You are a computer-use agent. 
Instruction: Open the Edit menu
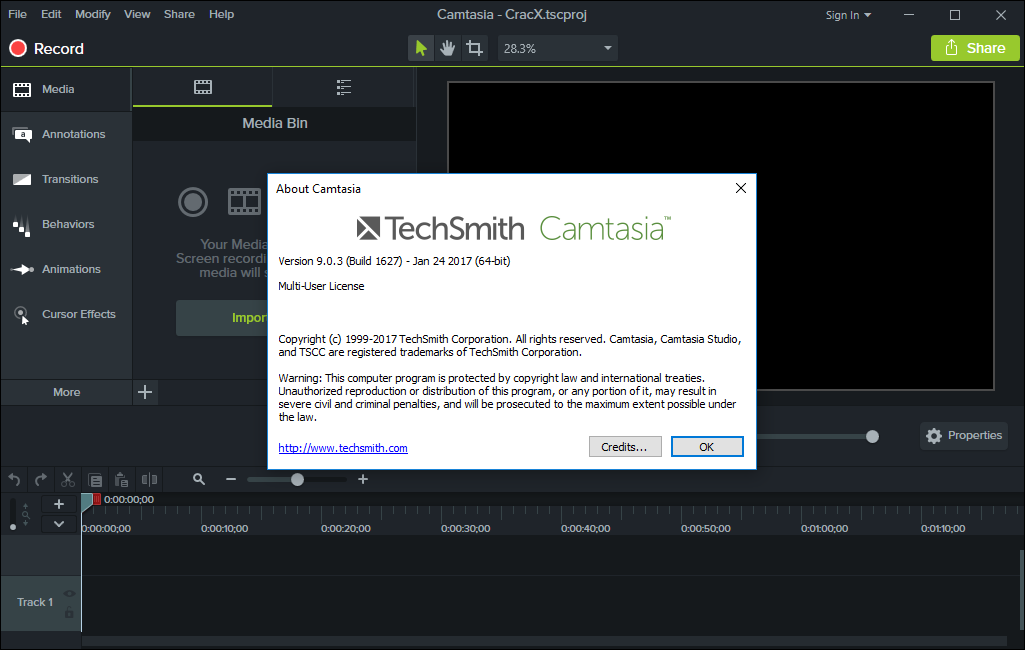51,14
